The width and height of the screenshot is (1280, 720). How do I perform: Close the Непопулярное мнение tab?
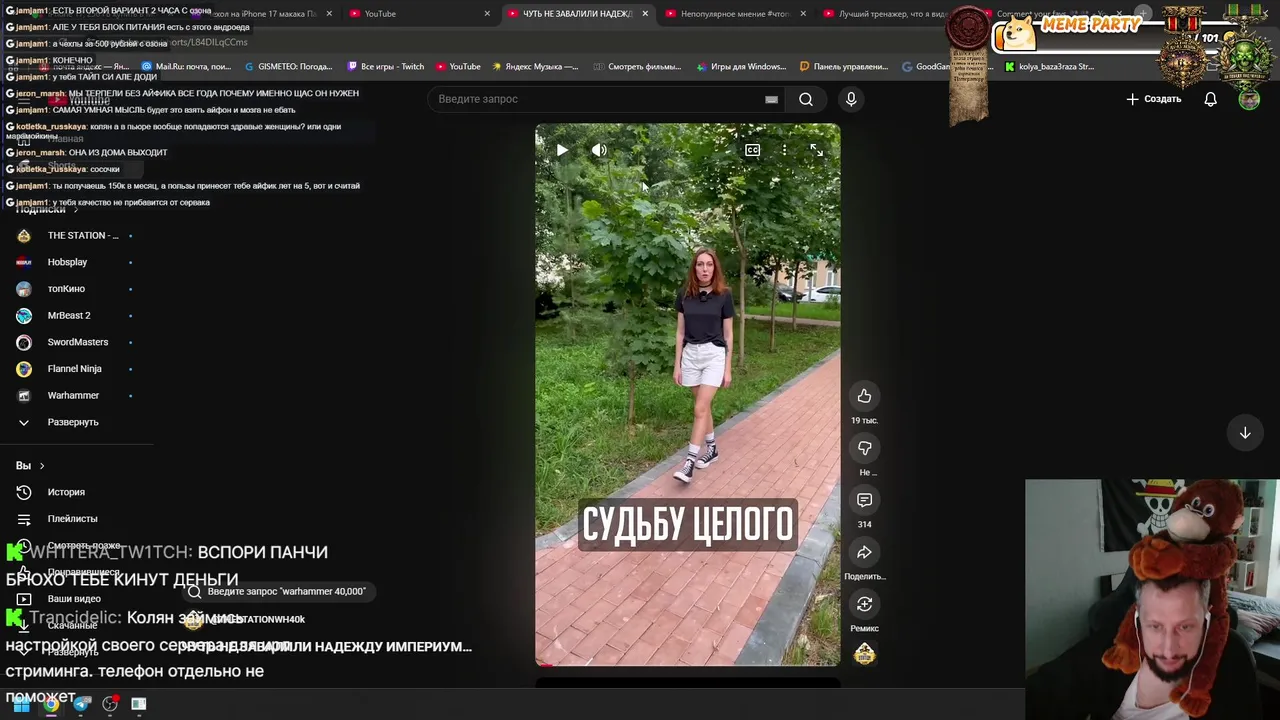point(803,14)
